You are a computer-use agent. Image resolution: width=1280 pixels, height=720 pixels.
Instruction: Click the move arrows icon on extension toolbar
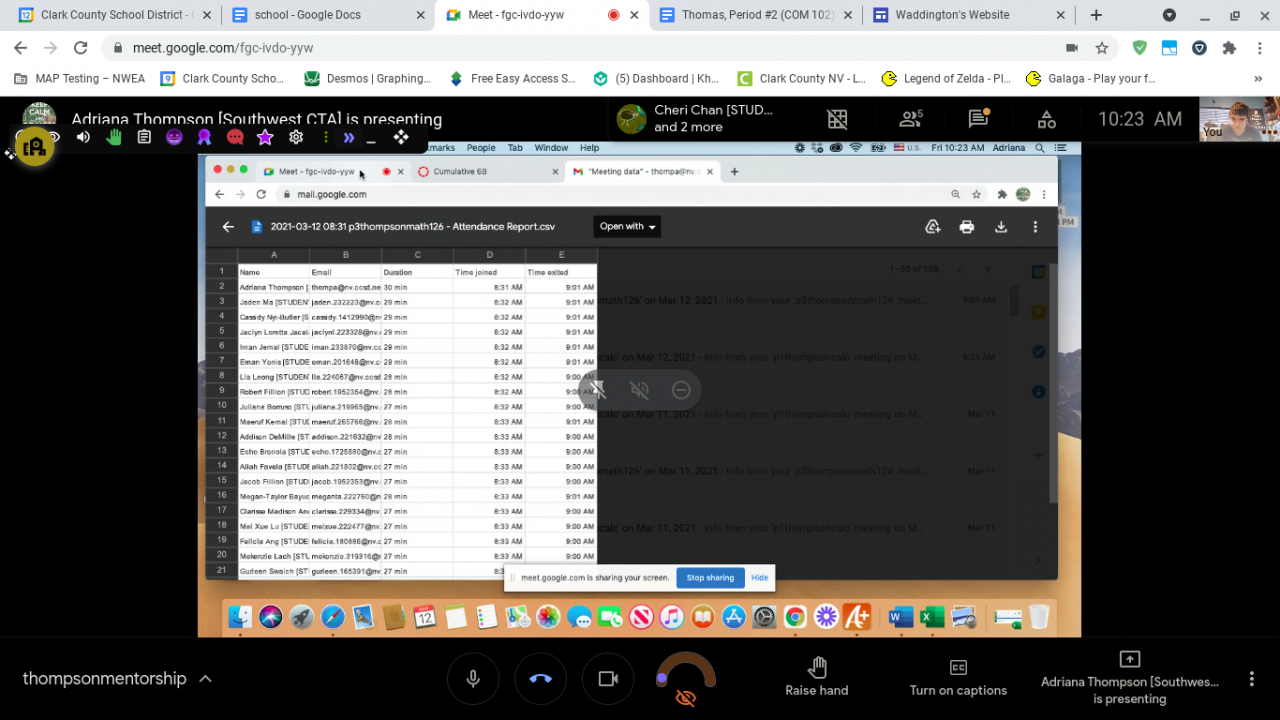point(401,137)
